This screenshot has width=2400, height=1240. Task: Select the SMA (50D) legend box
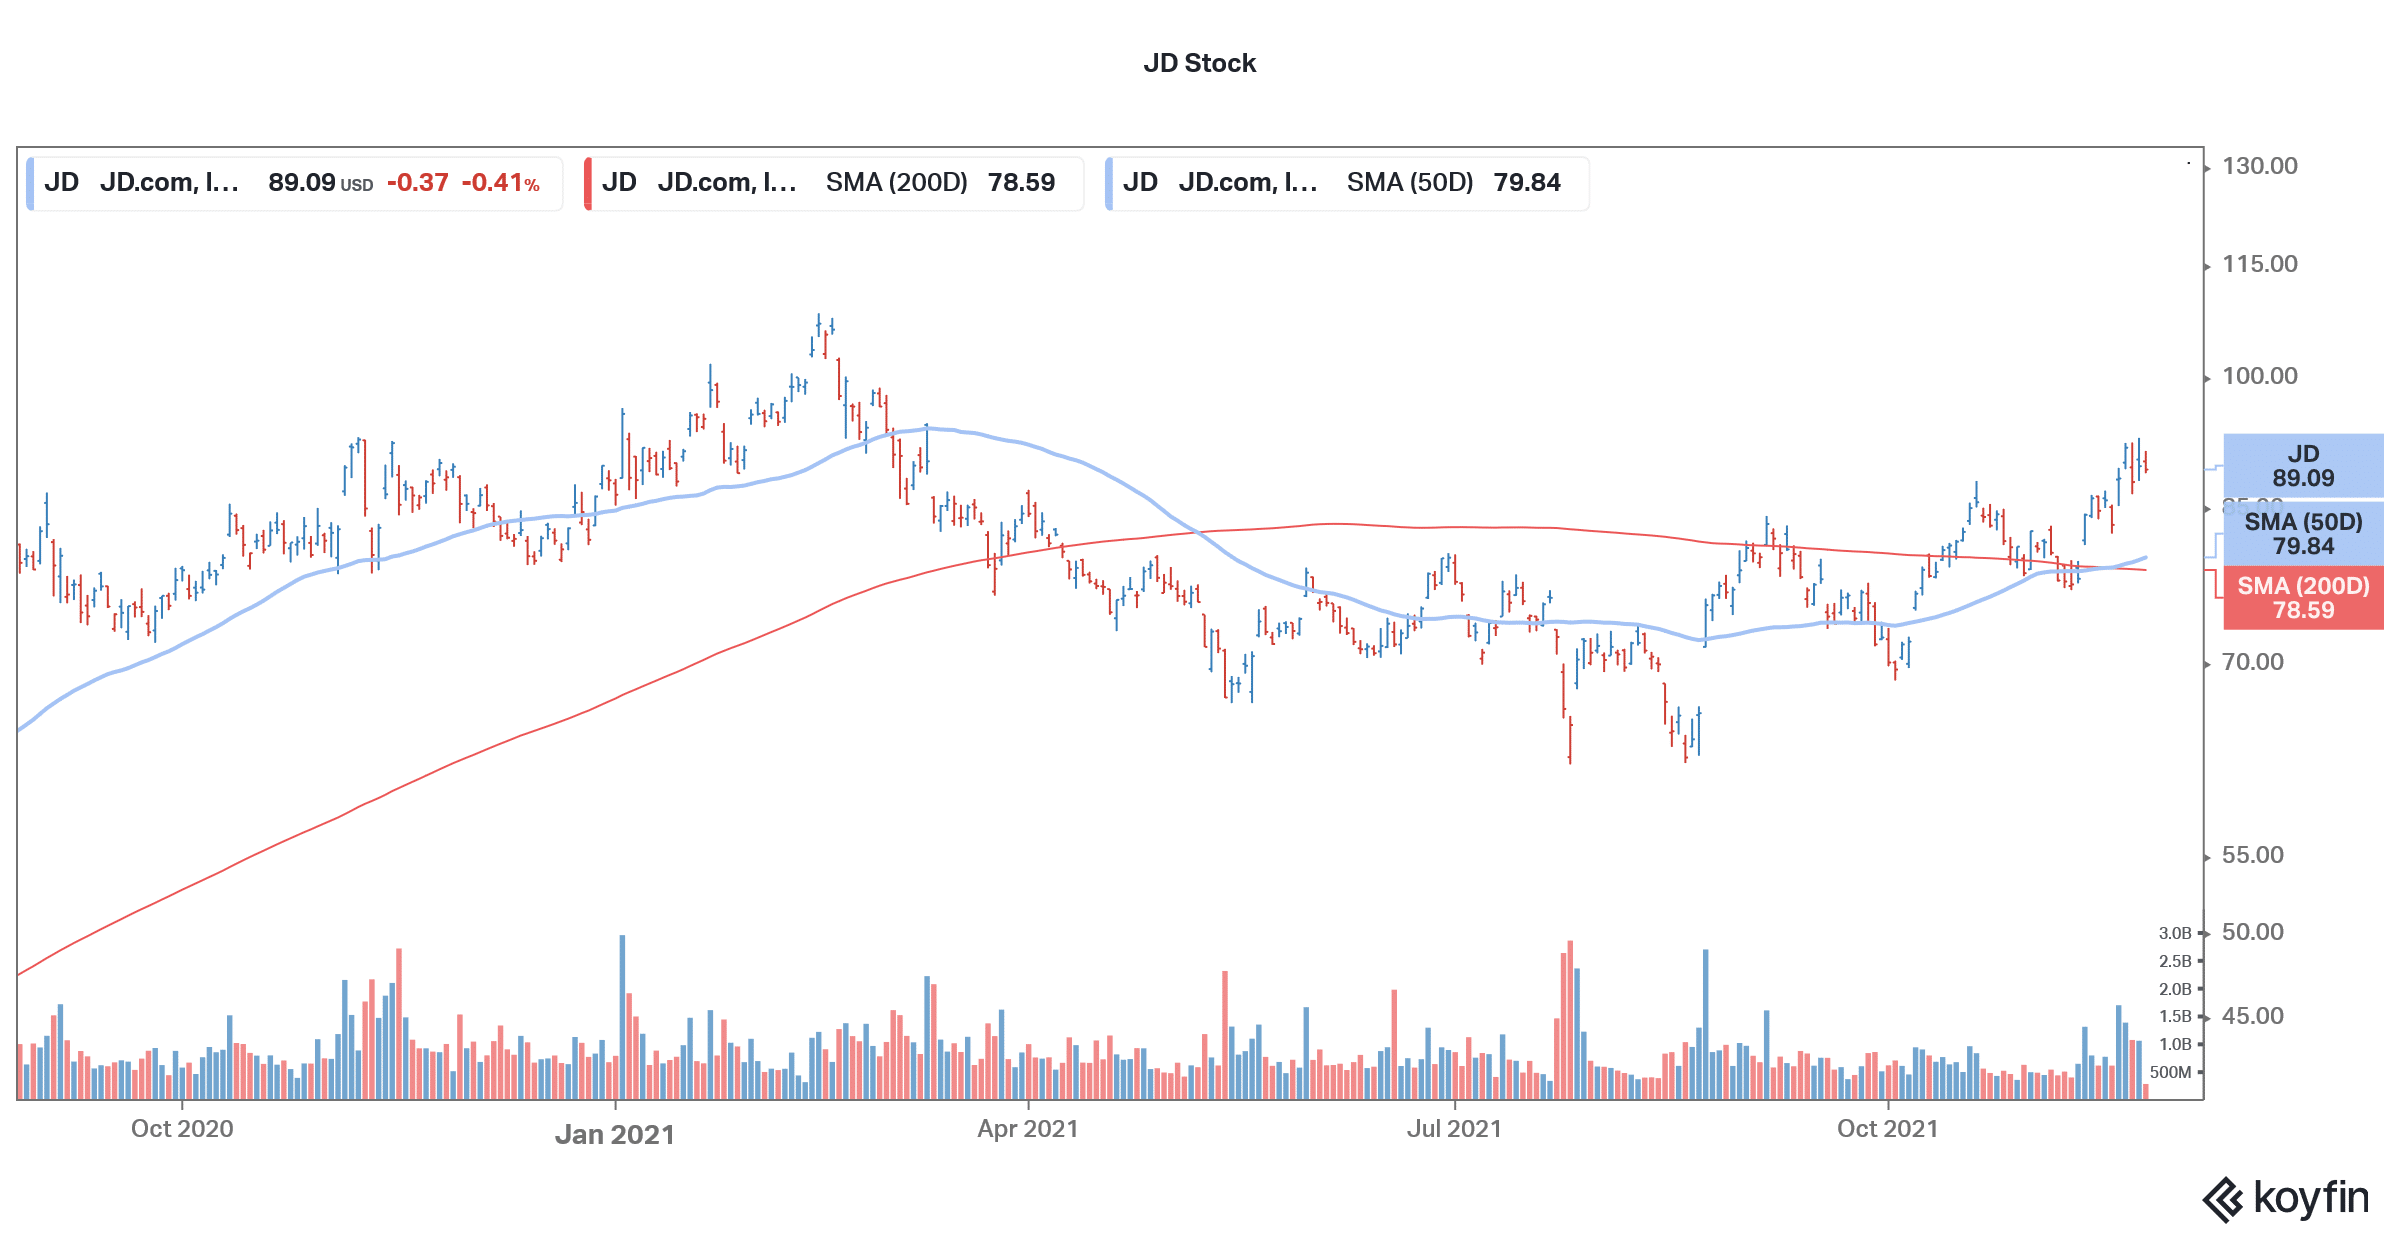tap(1347, 183)
